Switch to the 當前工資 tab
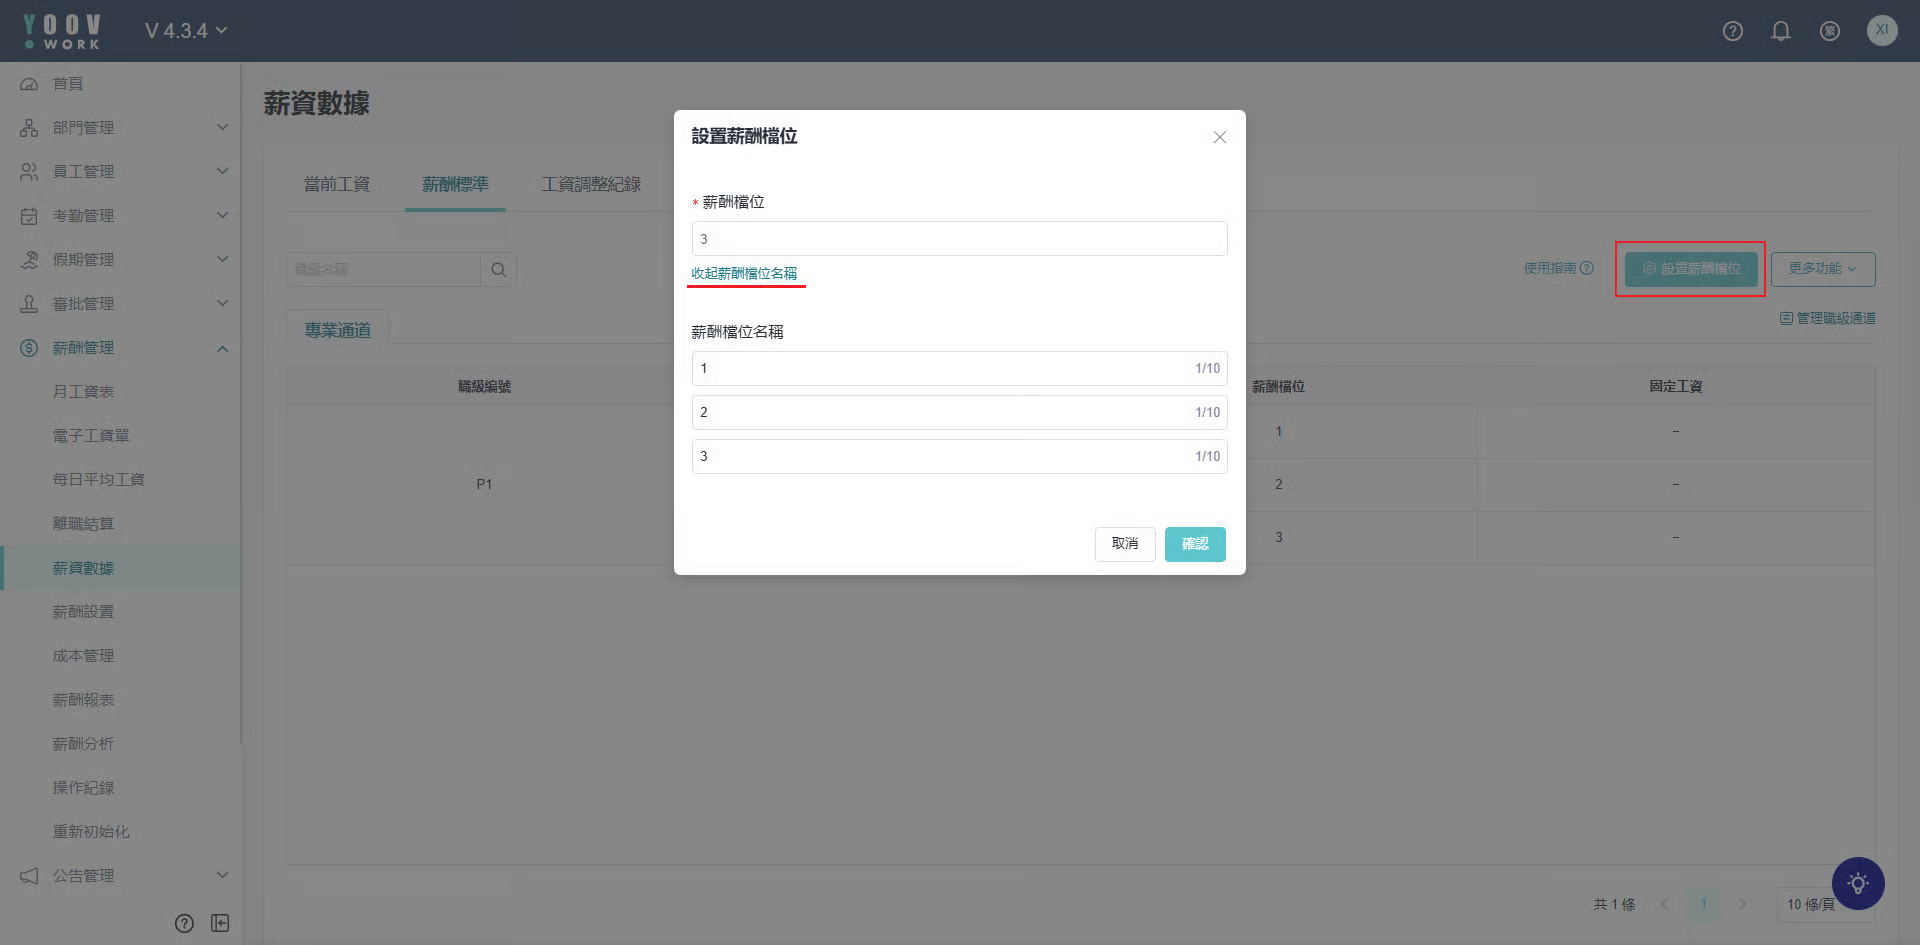1920x945 pixels. pyautogui.click(x=337, y=184)
